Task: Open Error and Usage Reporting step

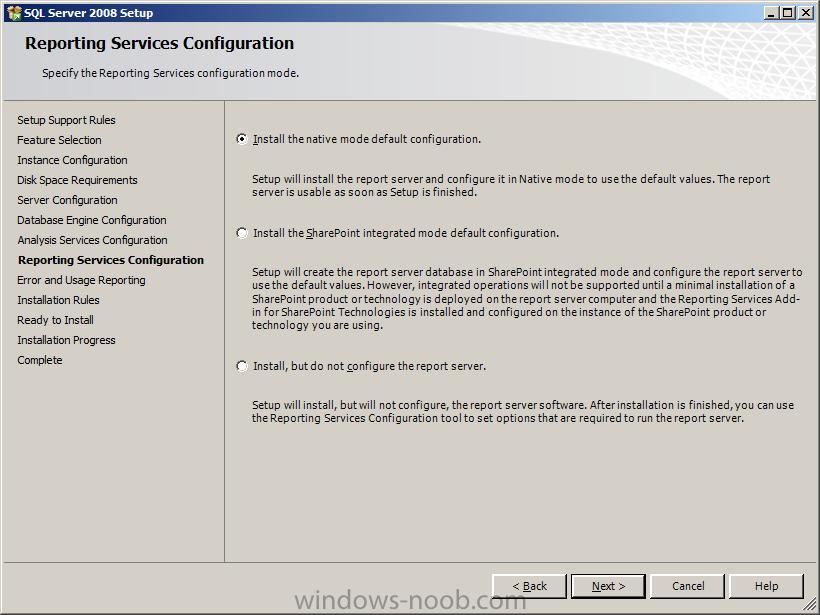Action: 81,280
